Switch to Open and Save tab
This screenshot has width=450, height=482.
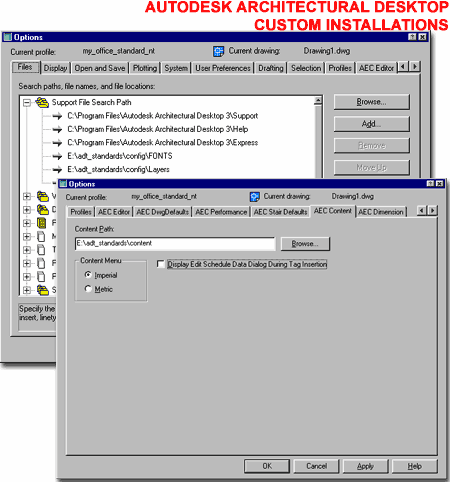(100, 68)
